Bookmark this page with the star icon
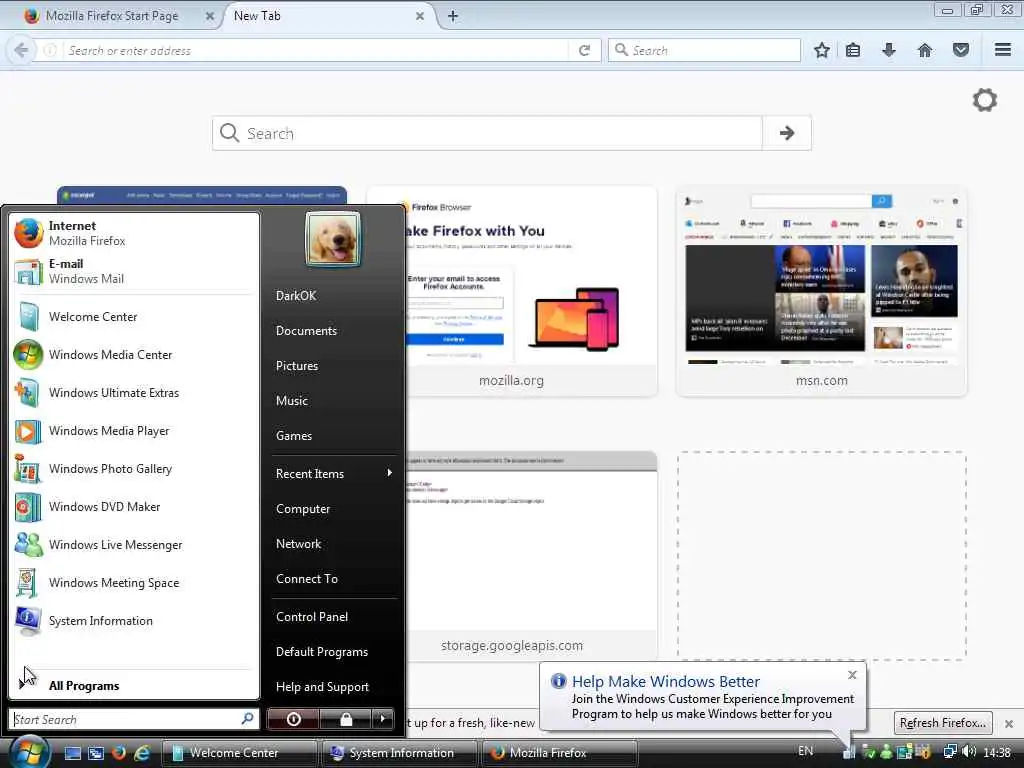The width and height of the screenshot is (1024, 768). click(822, 50)
